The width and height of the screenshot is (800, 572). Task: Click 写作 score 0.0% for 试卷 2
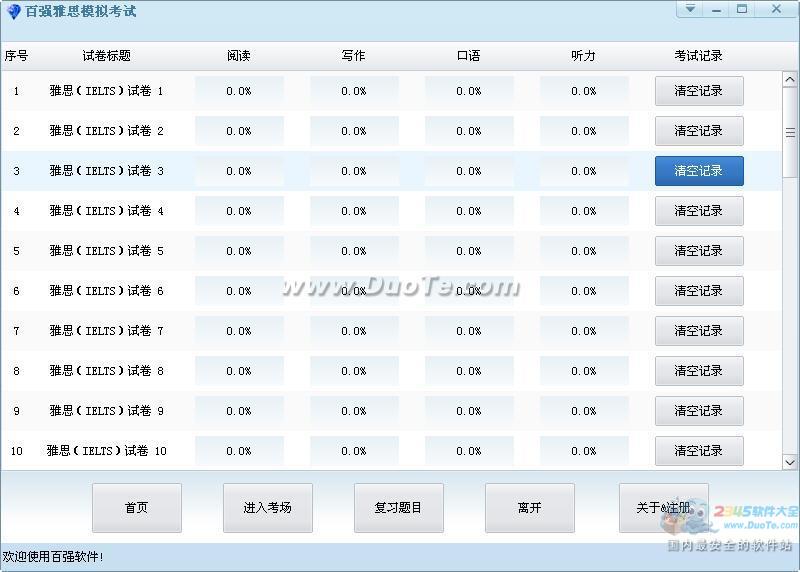click(354, 131)
